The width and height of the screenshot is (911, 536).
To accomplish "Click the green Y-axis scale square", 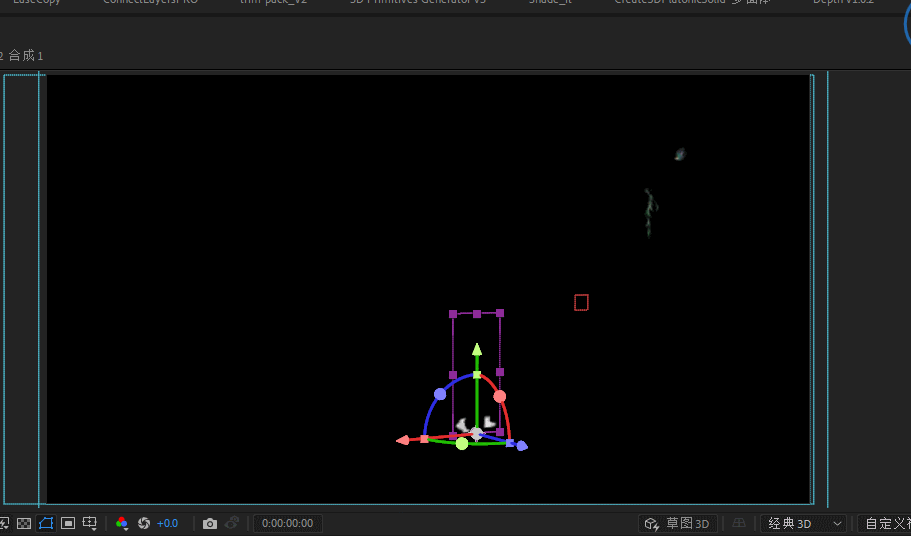I will [x=477, y=375].
